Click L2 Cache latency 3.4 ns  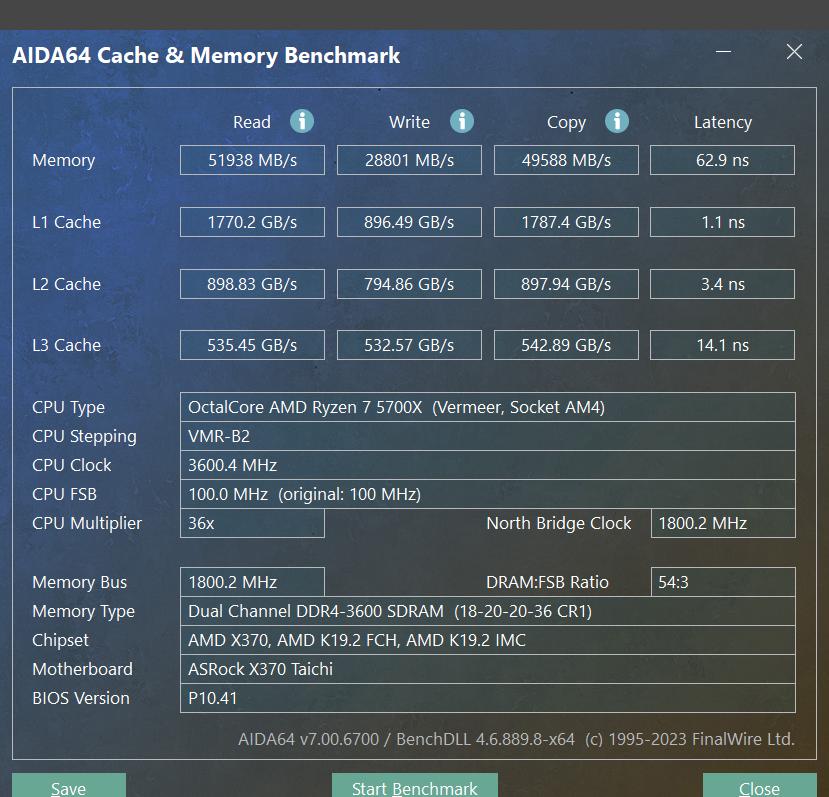click(x=722, y=284)
